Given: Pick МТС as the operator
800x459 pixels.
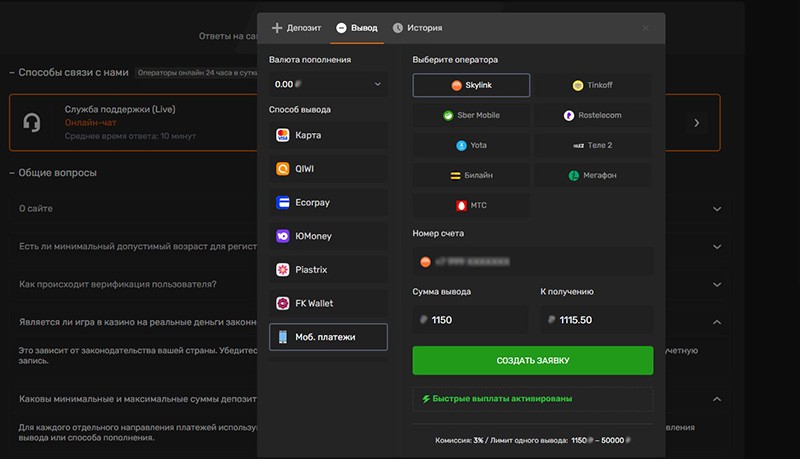Looking at the screenshot, I should 472,205.
